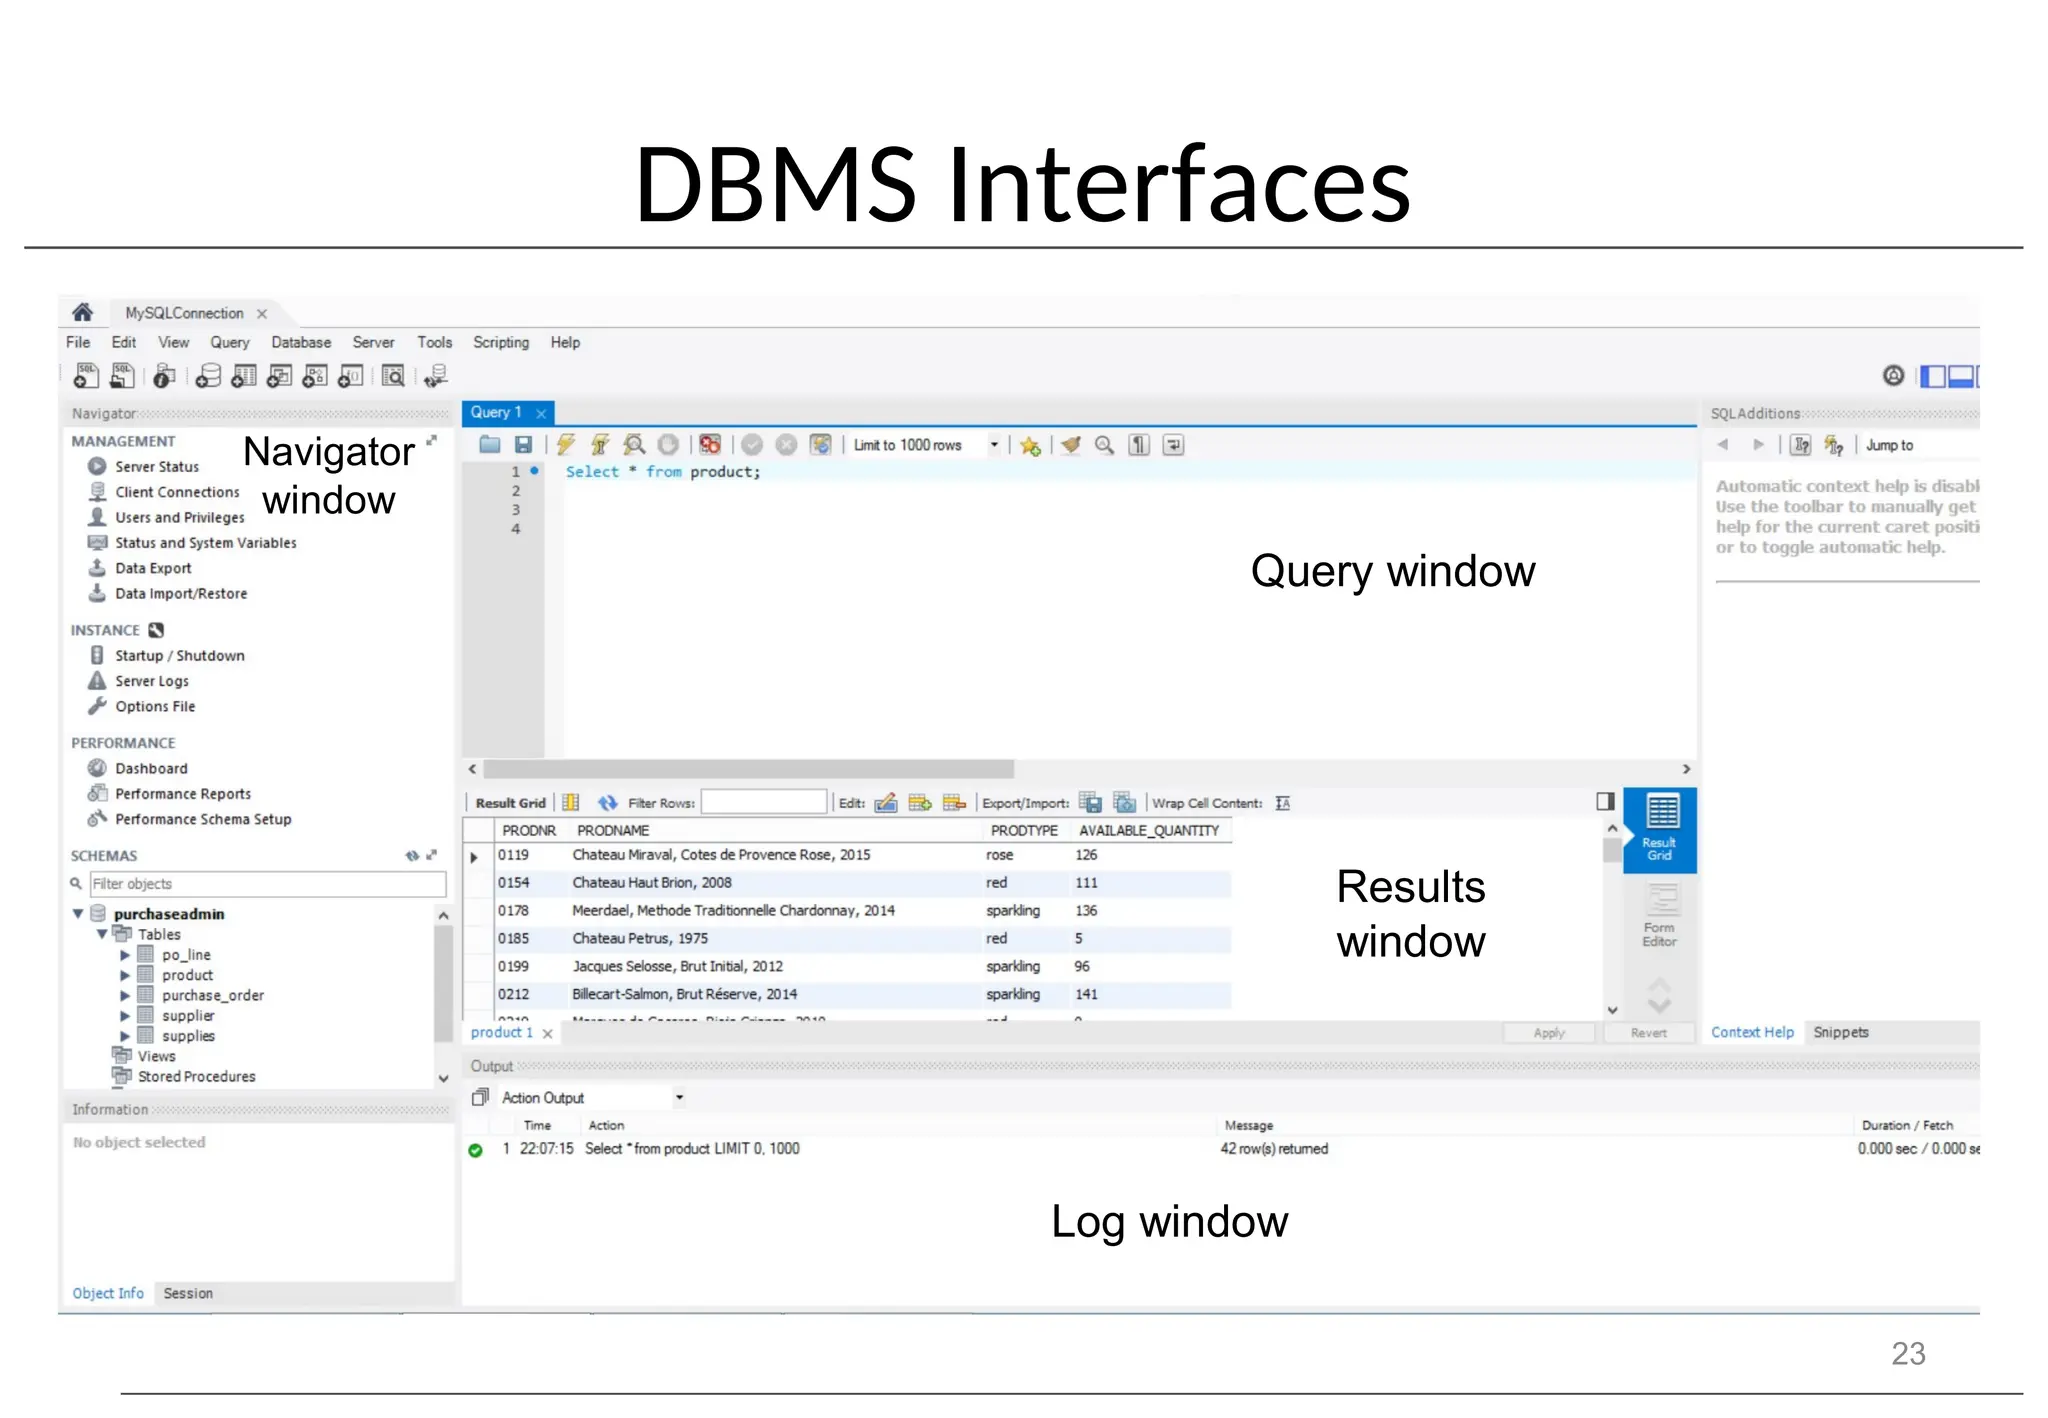The height and width of the screenshot is (1418, 2048).
Task: Open the Database menu
Action: click(x=301, y=342)
